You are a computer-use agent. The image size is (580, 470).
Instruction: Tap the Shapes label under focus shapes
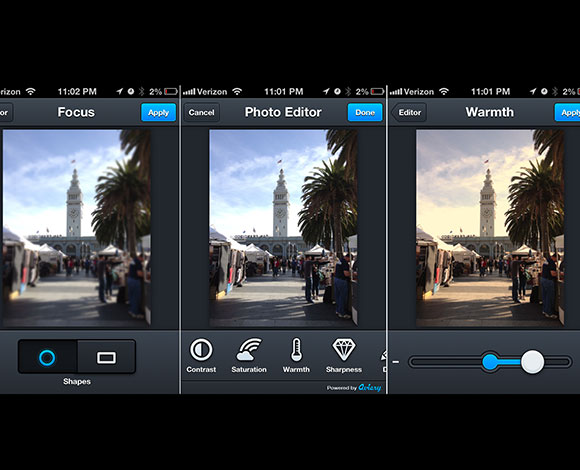click(x=77, y=381)
